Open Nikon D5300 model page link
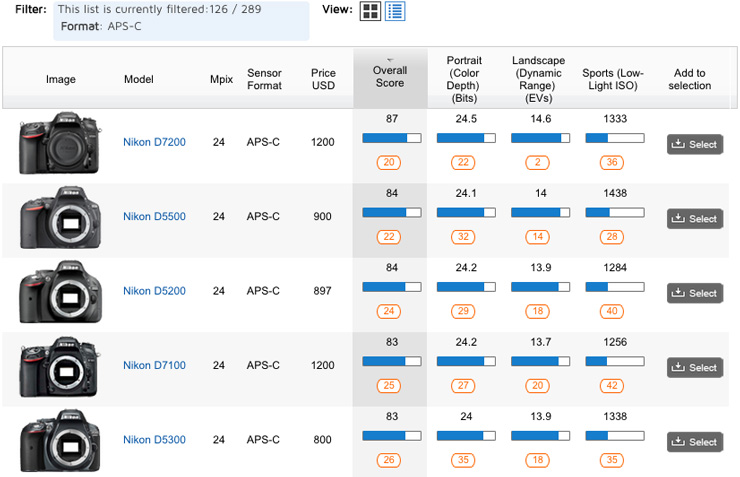 click(154, 440)
